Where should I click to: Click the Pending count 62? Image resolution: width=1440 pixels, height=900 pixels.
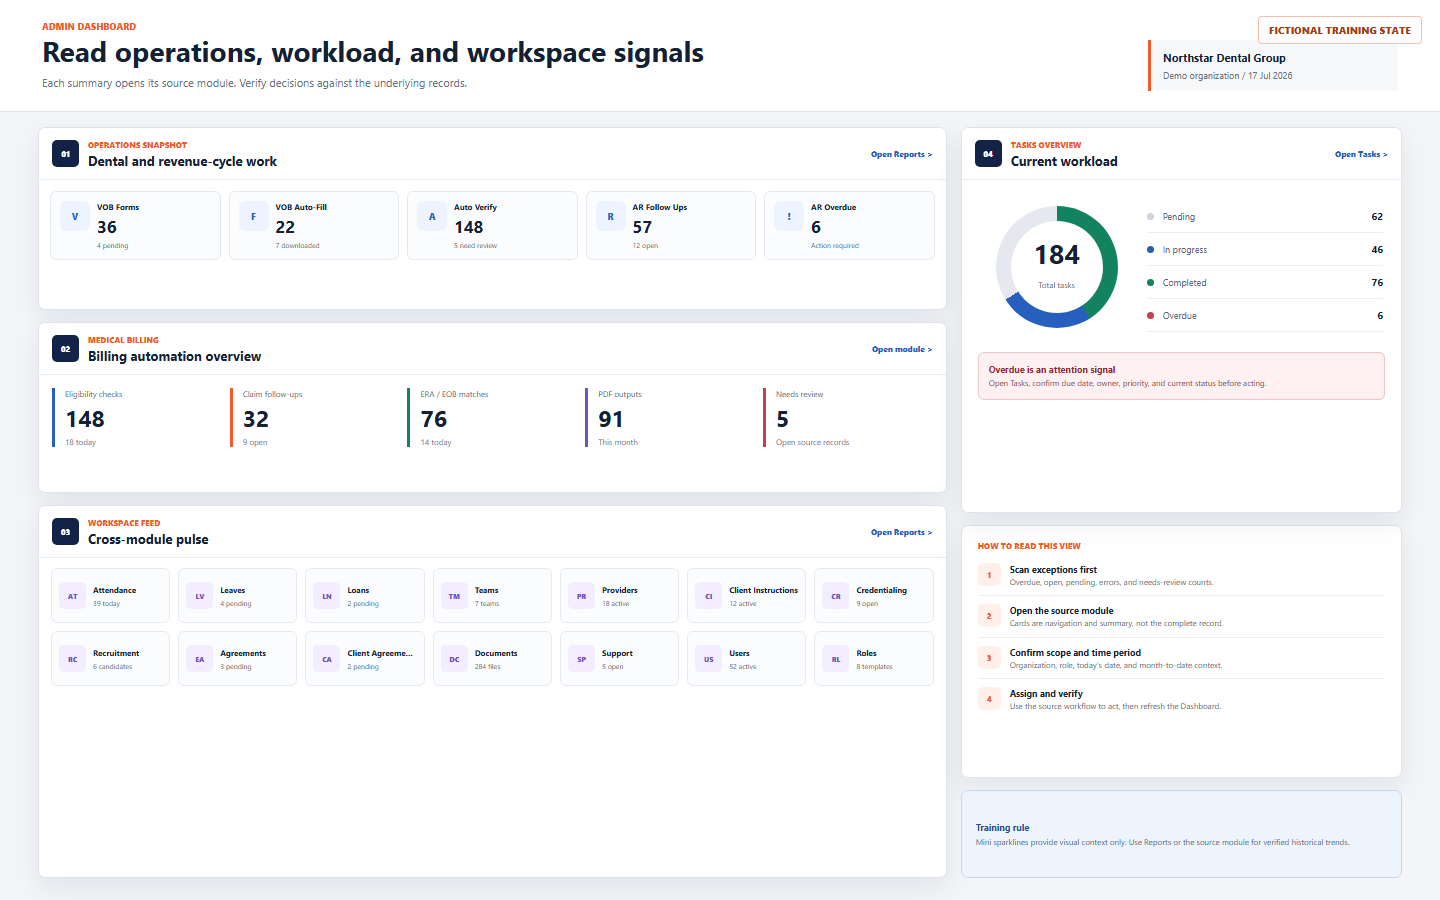pyautogui.click(x=1377, y=216)
